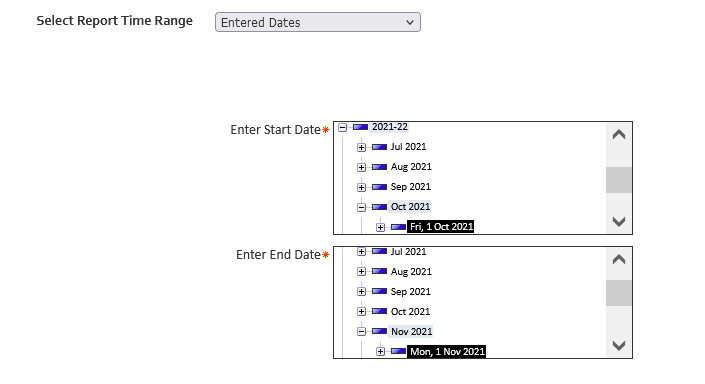Click the Start Date scroll up arrow
The height and width of the screenshot is (384, 705).
pyautogui.click(x=619, y=134)
